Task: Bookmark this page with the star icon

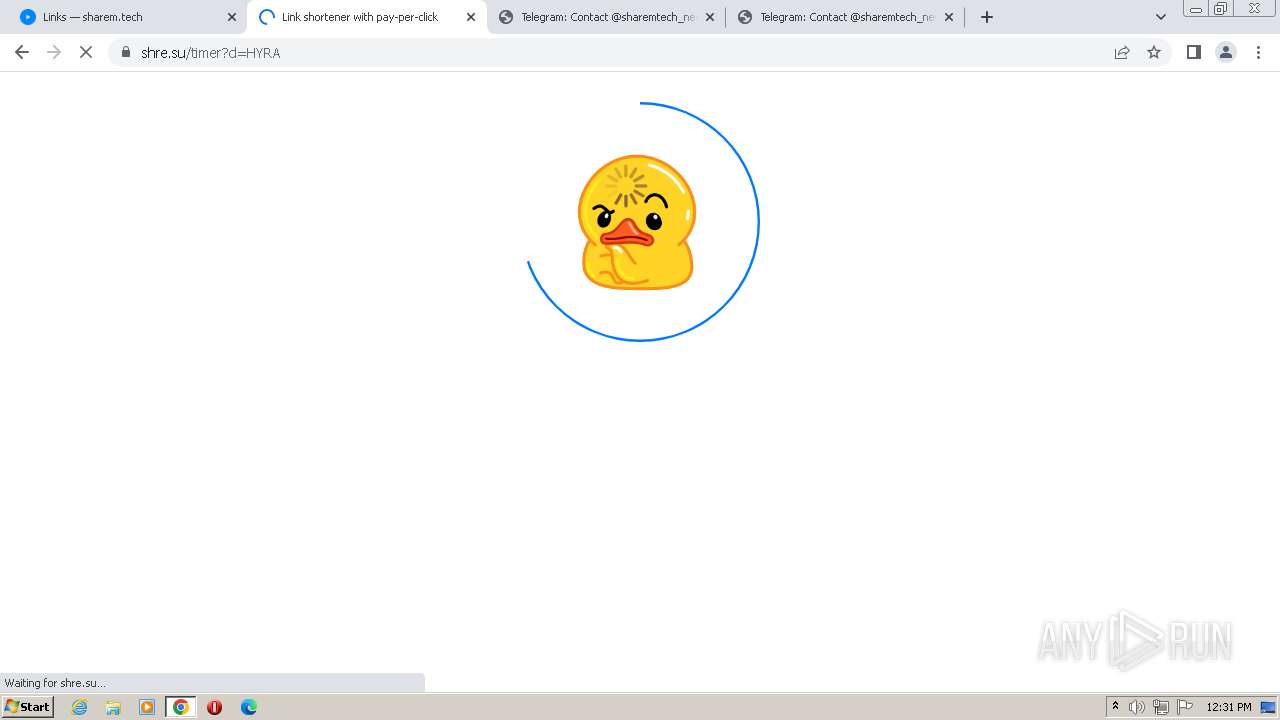Action: [1154, 52]
